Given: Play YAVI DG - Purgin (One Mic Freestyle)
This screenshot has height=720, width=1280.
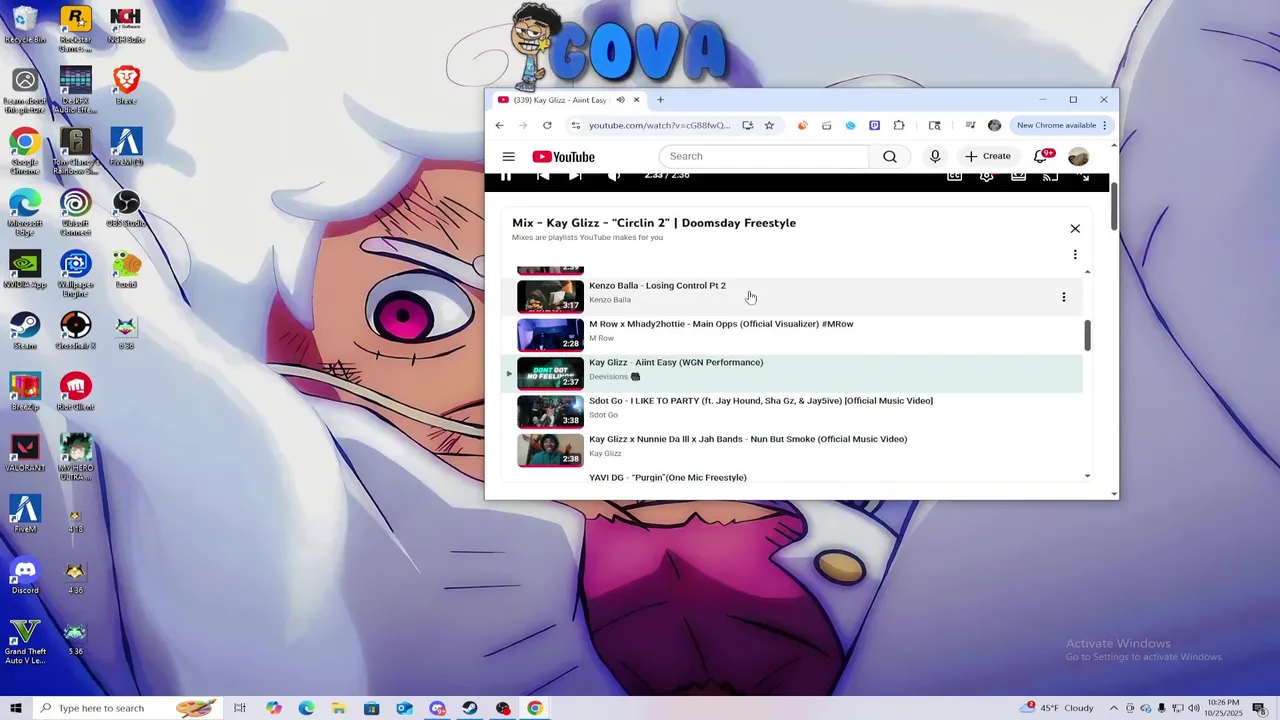Looking at the screenshot, I should coord(668,478).
